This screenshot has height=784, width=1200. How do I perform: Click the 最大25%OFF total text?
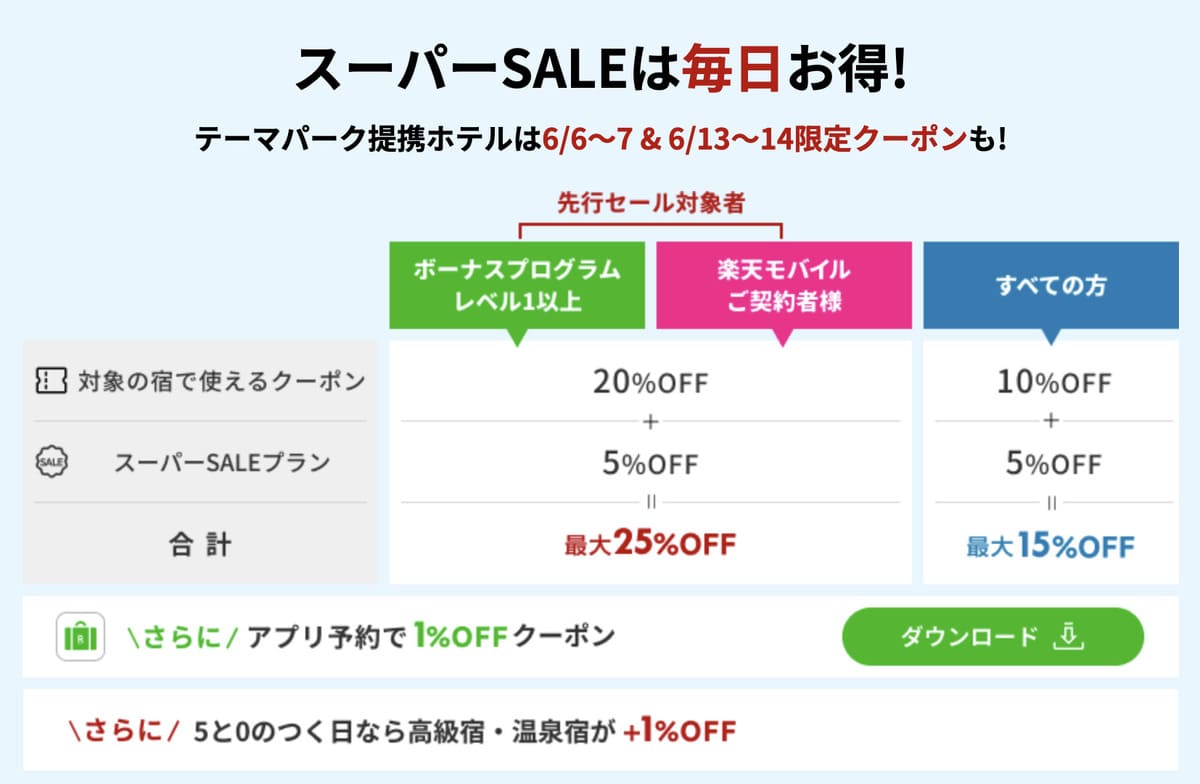coord(650,544)
